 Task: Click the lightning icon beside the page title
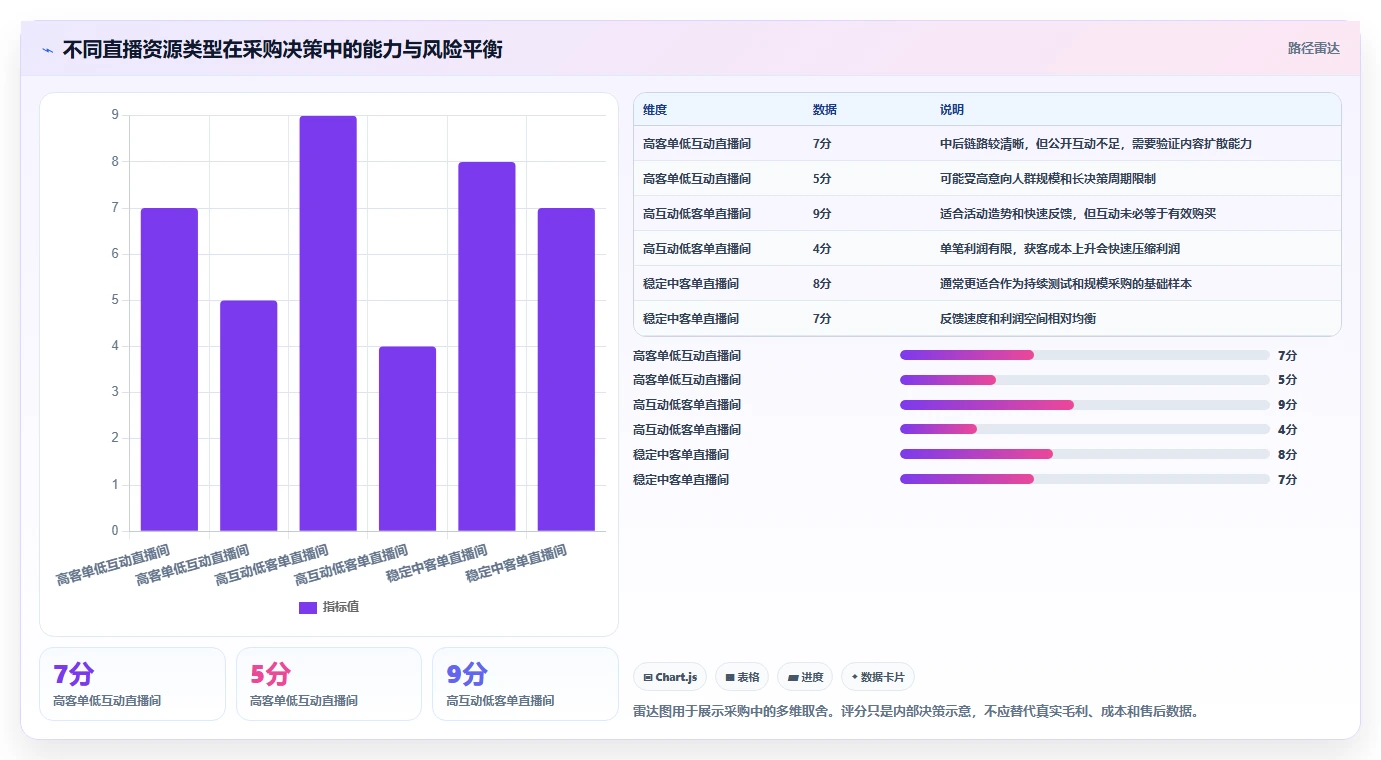coord(47,49)
